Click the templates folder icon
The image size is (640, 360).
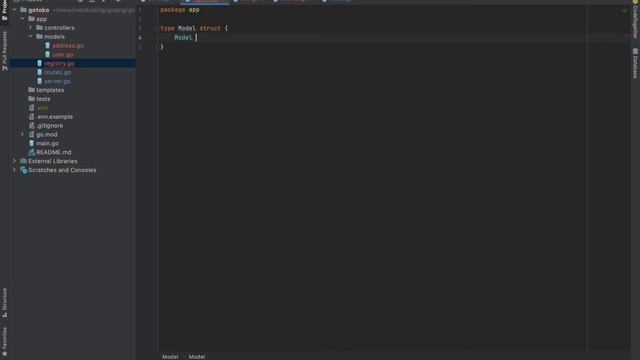tap(31, 90)
